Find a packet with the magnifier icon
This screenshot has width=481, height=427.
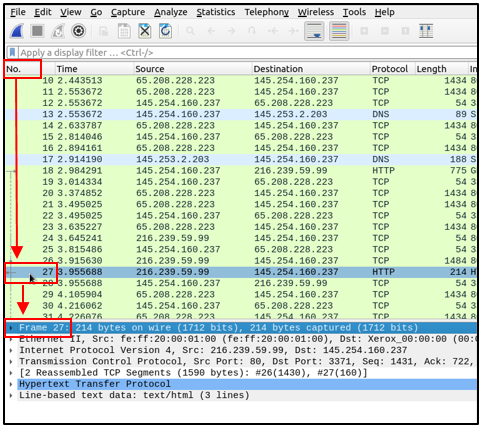190,31
